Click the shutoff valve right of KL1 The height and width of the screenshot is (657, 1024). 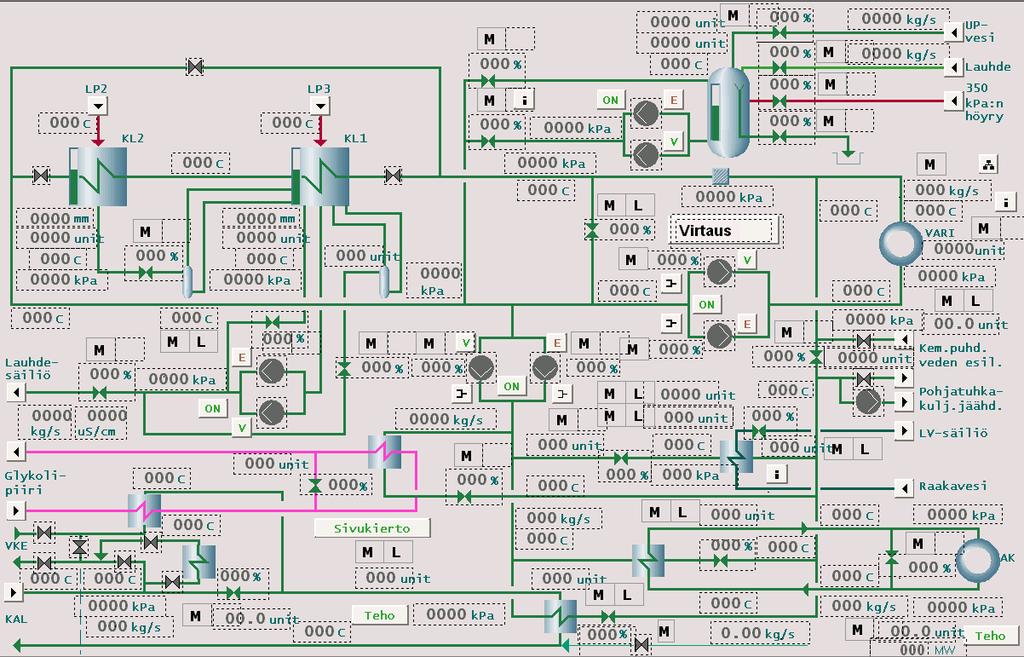click(392, 176)
